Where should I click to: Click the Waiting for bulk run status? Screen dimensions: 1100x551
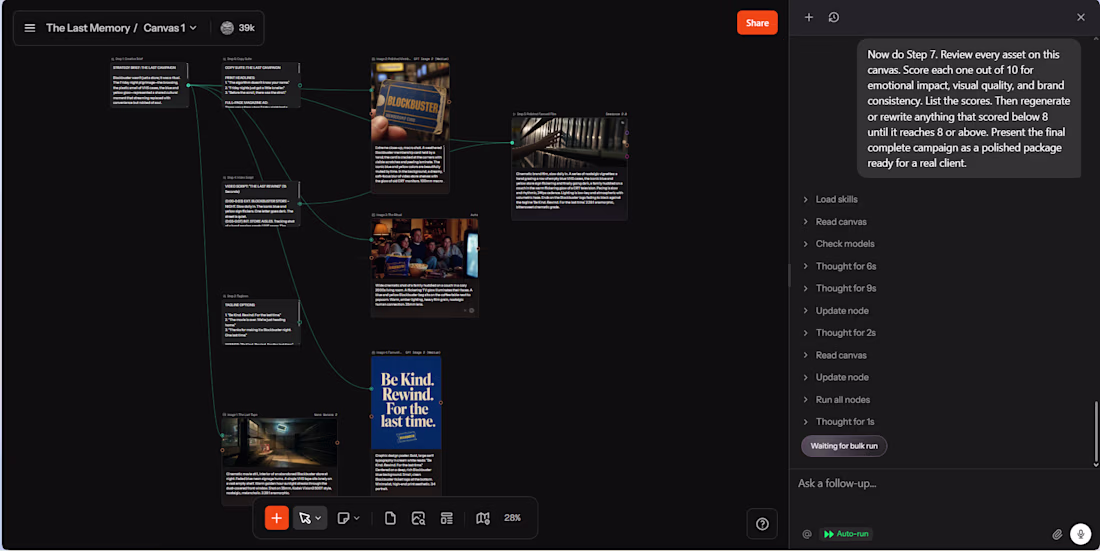(x=844, y=446)
